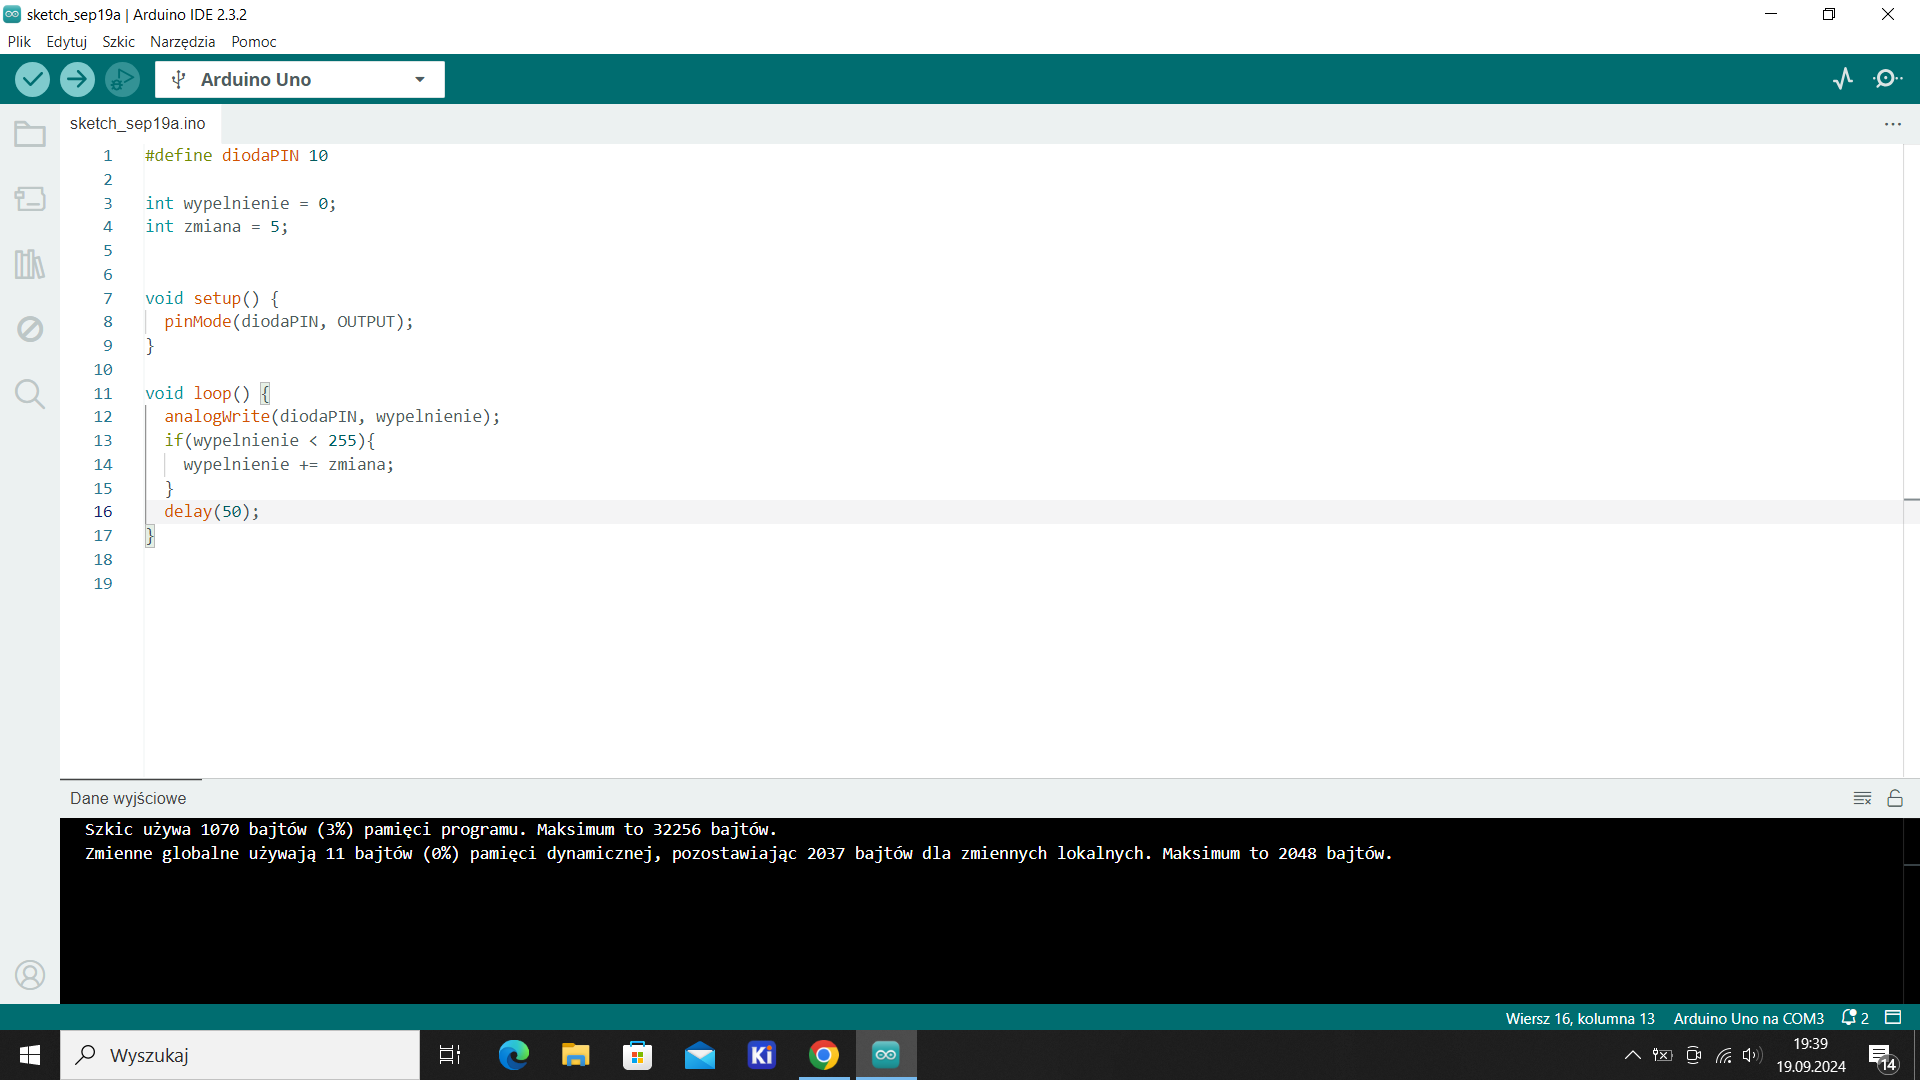Upload the sketch with the arrow button
The image size is (1920, 1080).
(x=77, y=79)
